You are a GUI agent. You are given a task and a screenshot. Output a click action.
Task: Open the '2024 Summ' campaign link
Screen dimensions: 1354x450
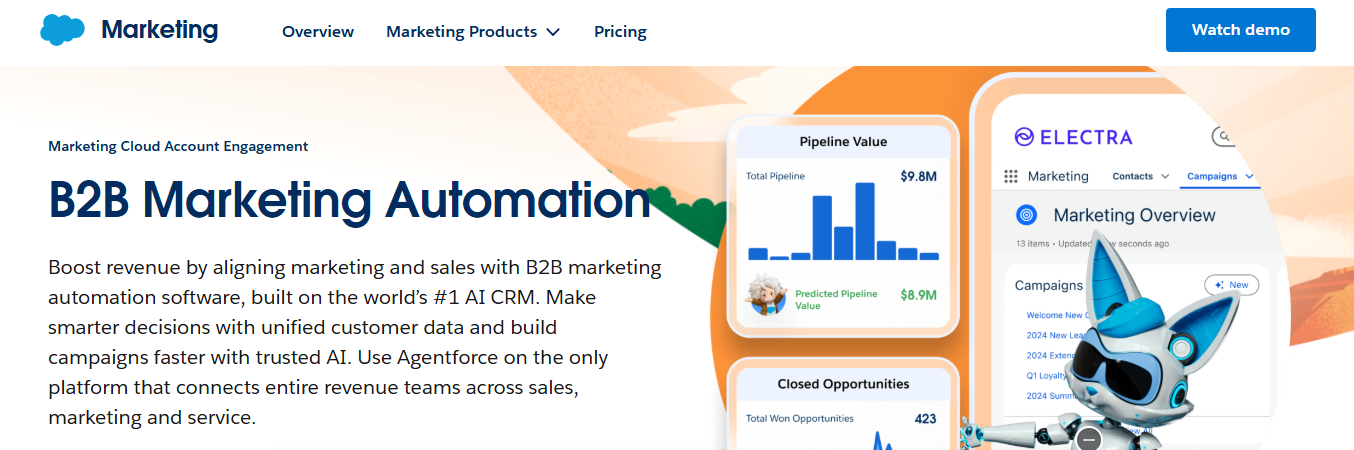tap(1051, 396)
